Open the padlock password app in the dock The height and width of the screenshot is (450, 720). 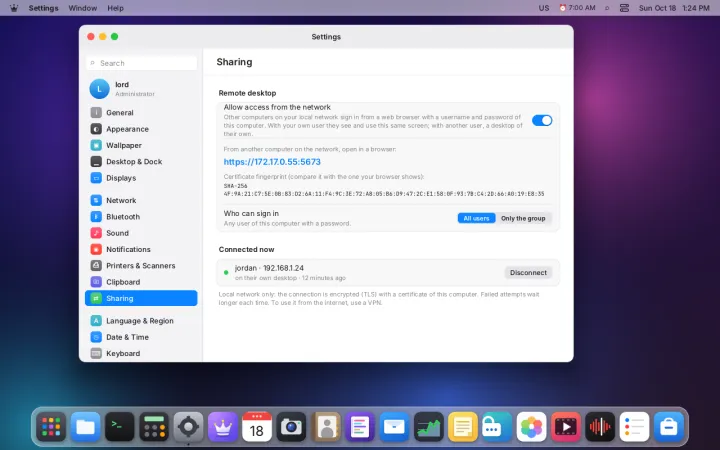[497, 427]
